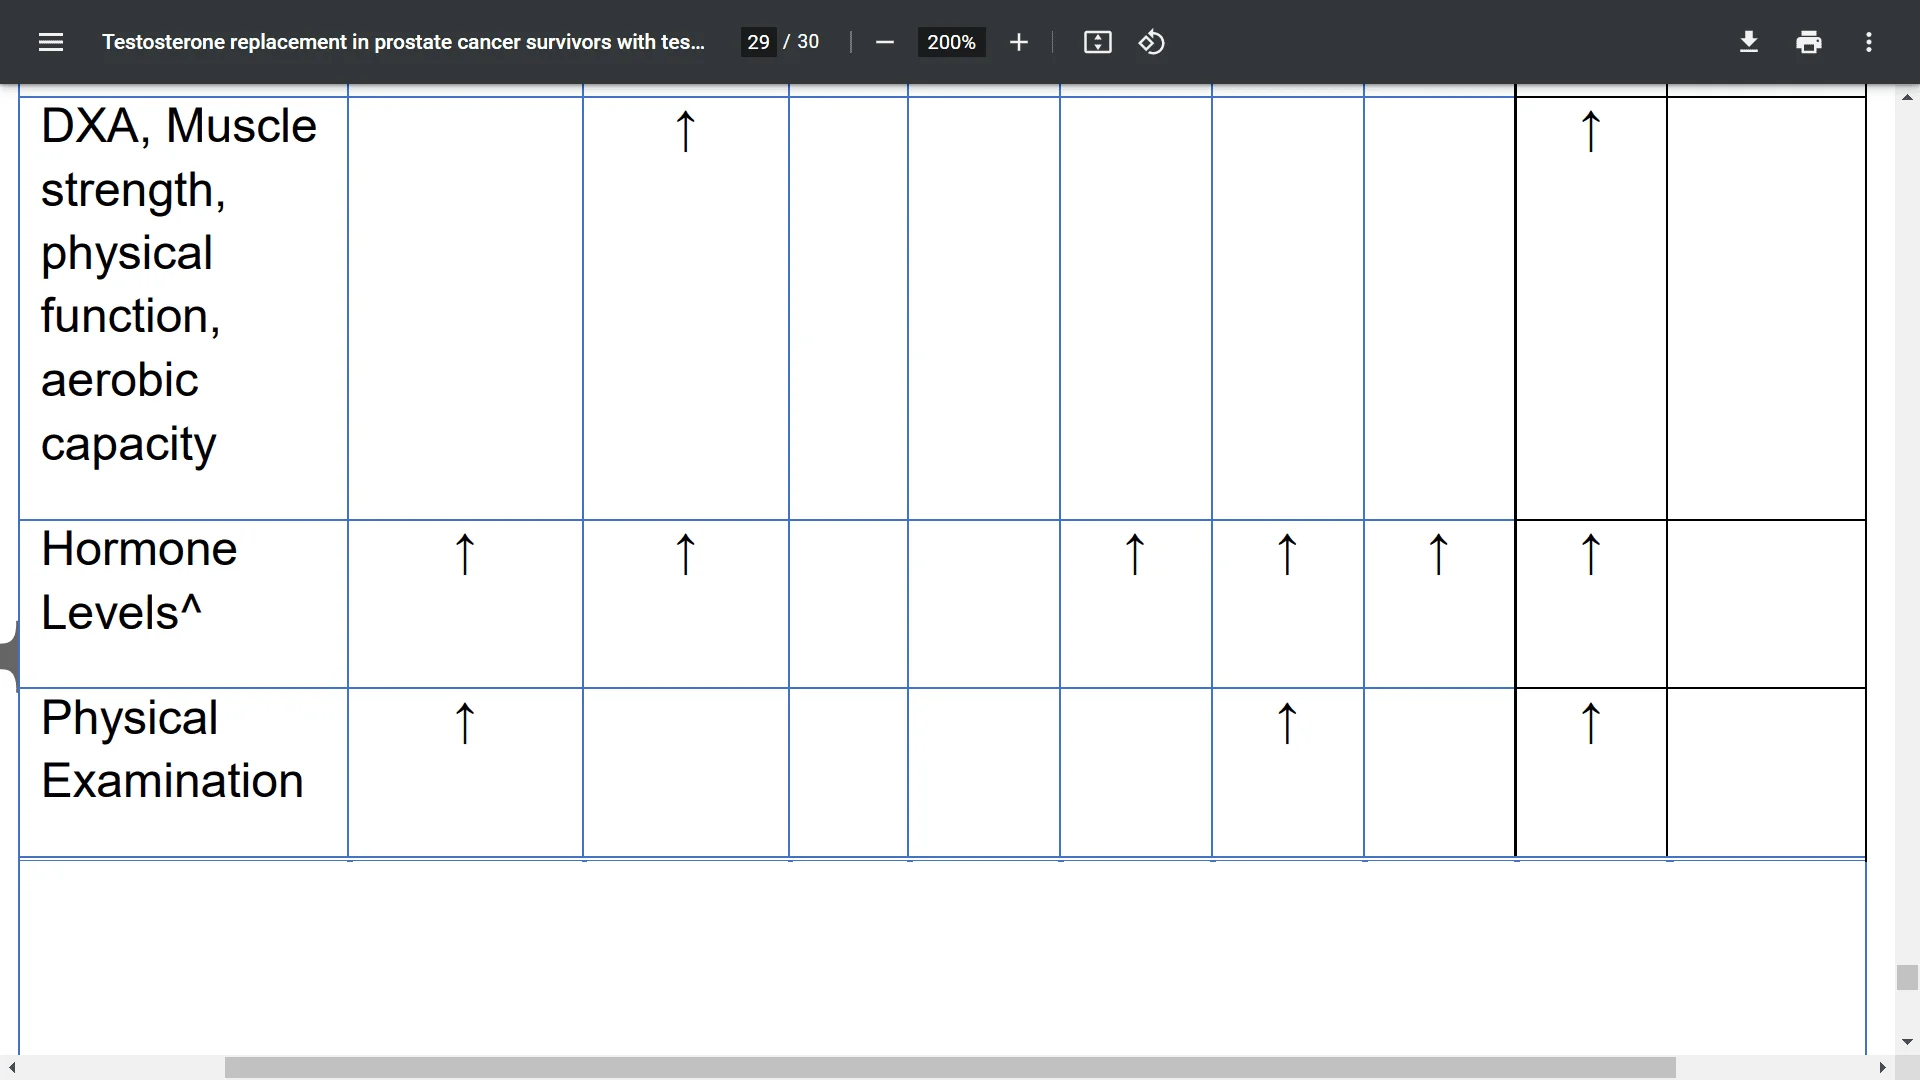Click the fit to page icon
The height and width of the screenshot is (1080, 1920).
(1097, 42)
